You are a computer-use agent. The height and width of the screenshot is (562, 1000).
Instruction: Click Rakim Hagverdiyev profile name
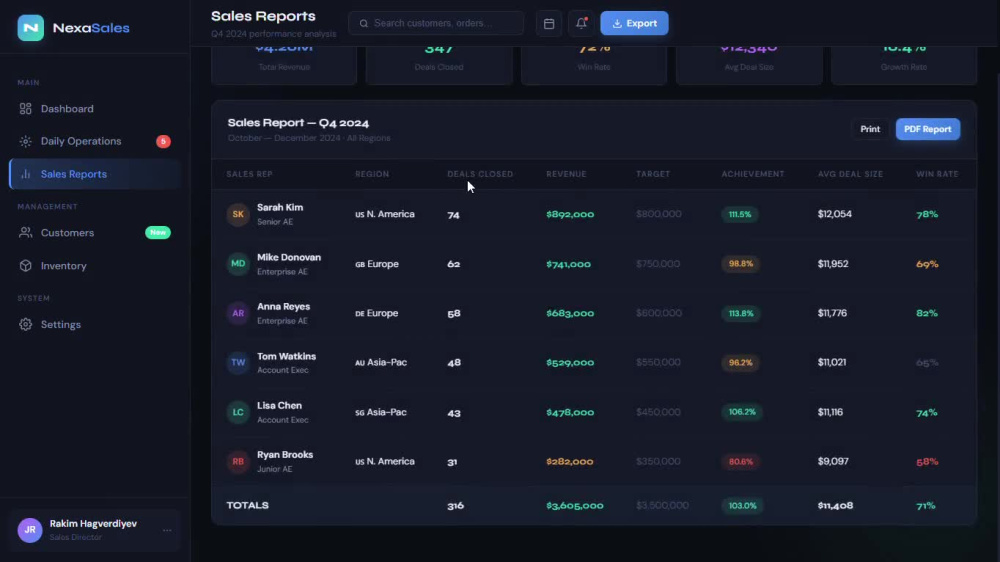(93, 524)
